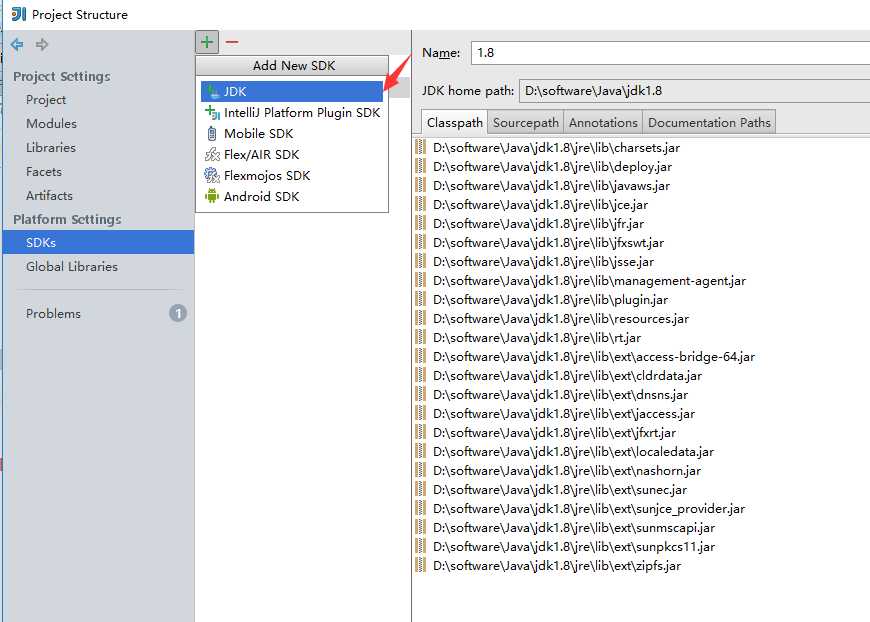The height and width of the screenshot is (622, 870).
Task: Choose JDK from Add New SDK menu
Action: pyautogui.click(x=292, y=92)
